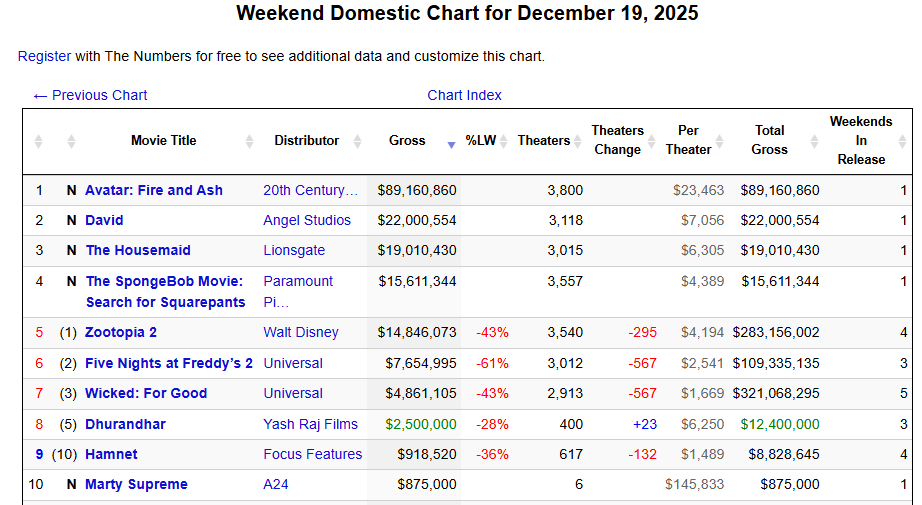This screenshot has width=922, height=505.
Task: Click the Angel Studios distributor link
Action: 307,220
